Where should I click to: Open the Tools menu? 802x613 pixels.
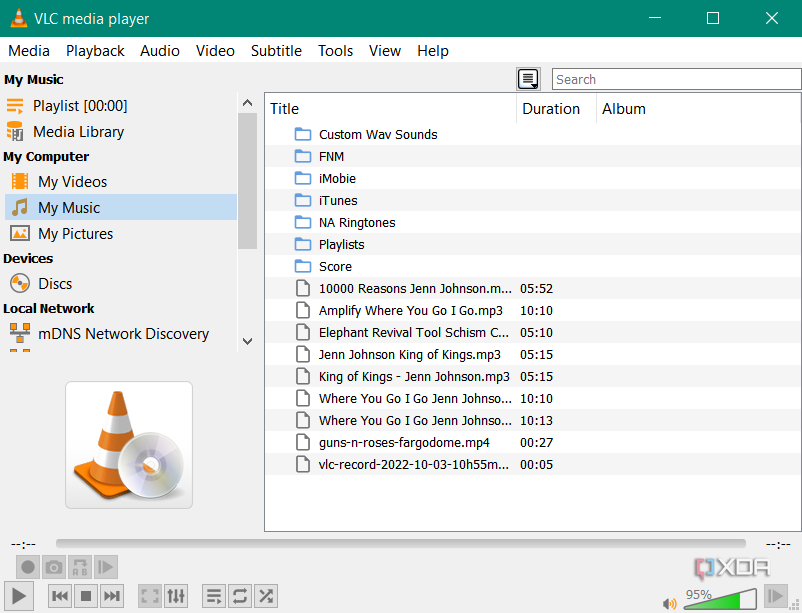click(x=336, y=51)
